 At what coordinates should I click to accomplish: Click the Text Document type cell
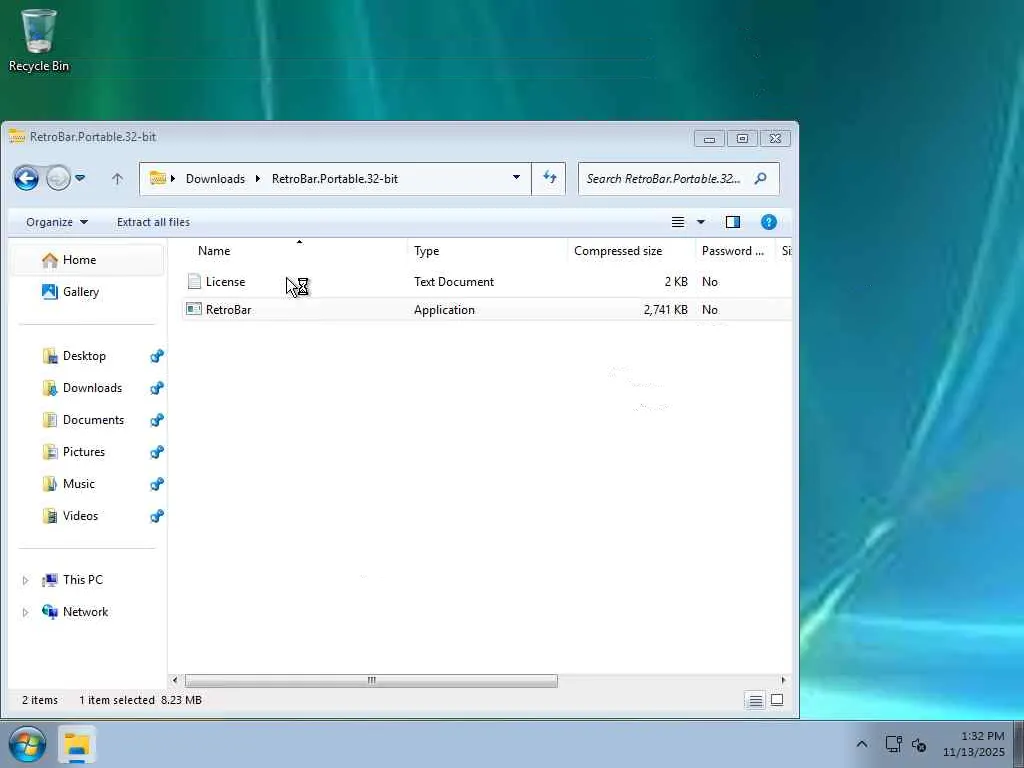tap(454, 282)
